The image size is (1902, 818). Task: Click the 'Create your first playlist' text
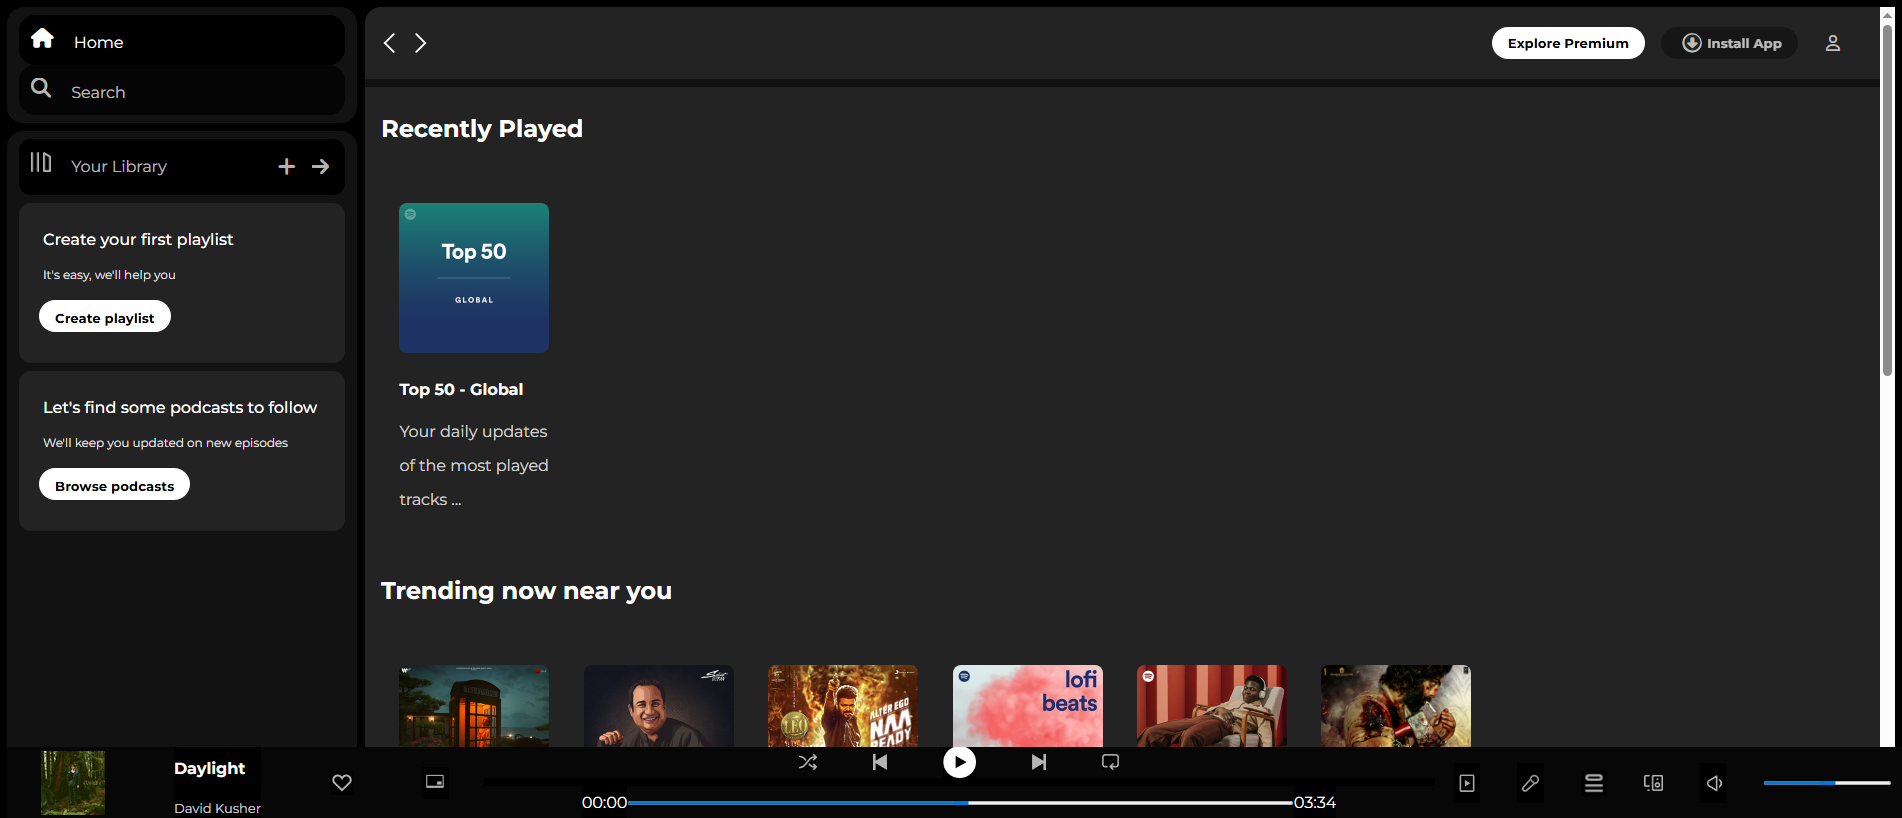[x=138, y=239]
